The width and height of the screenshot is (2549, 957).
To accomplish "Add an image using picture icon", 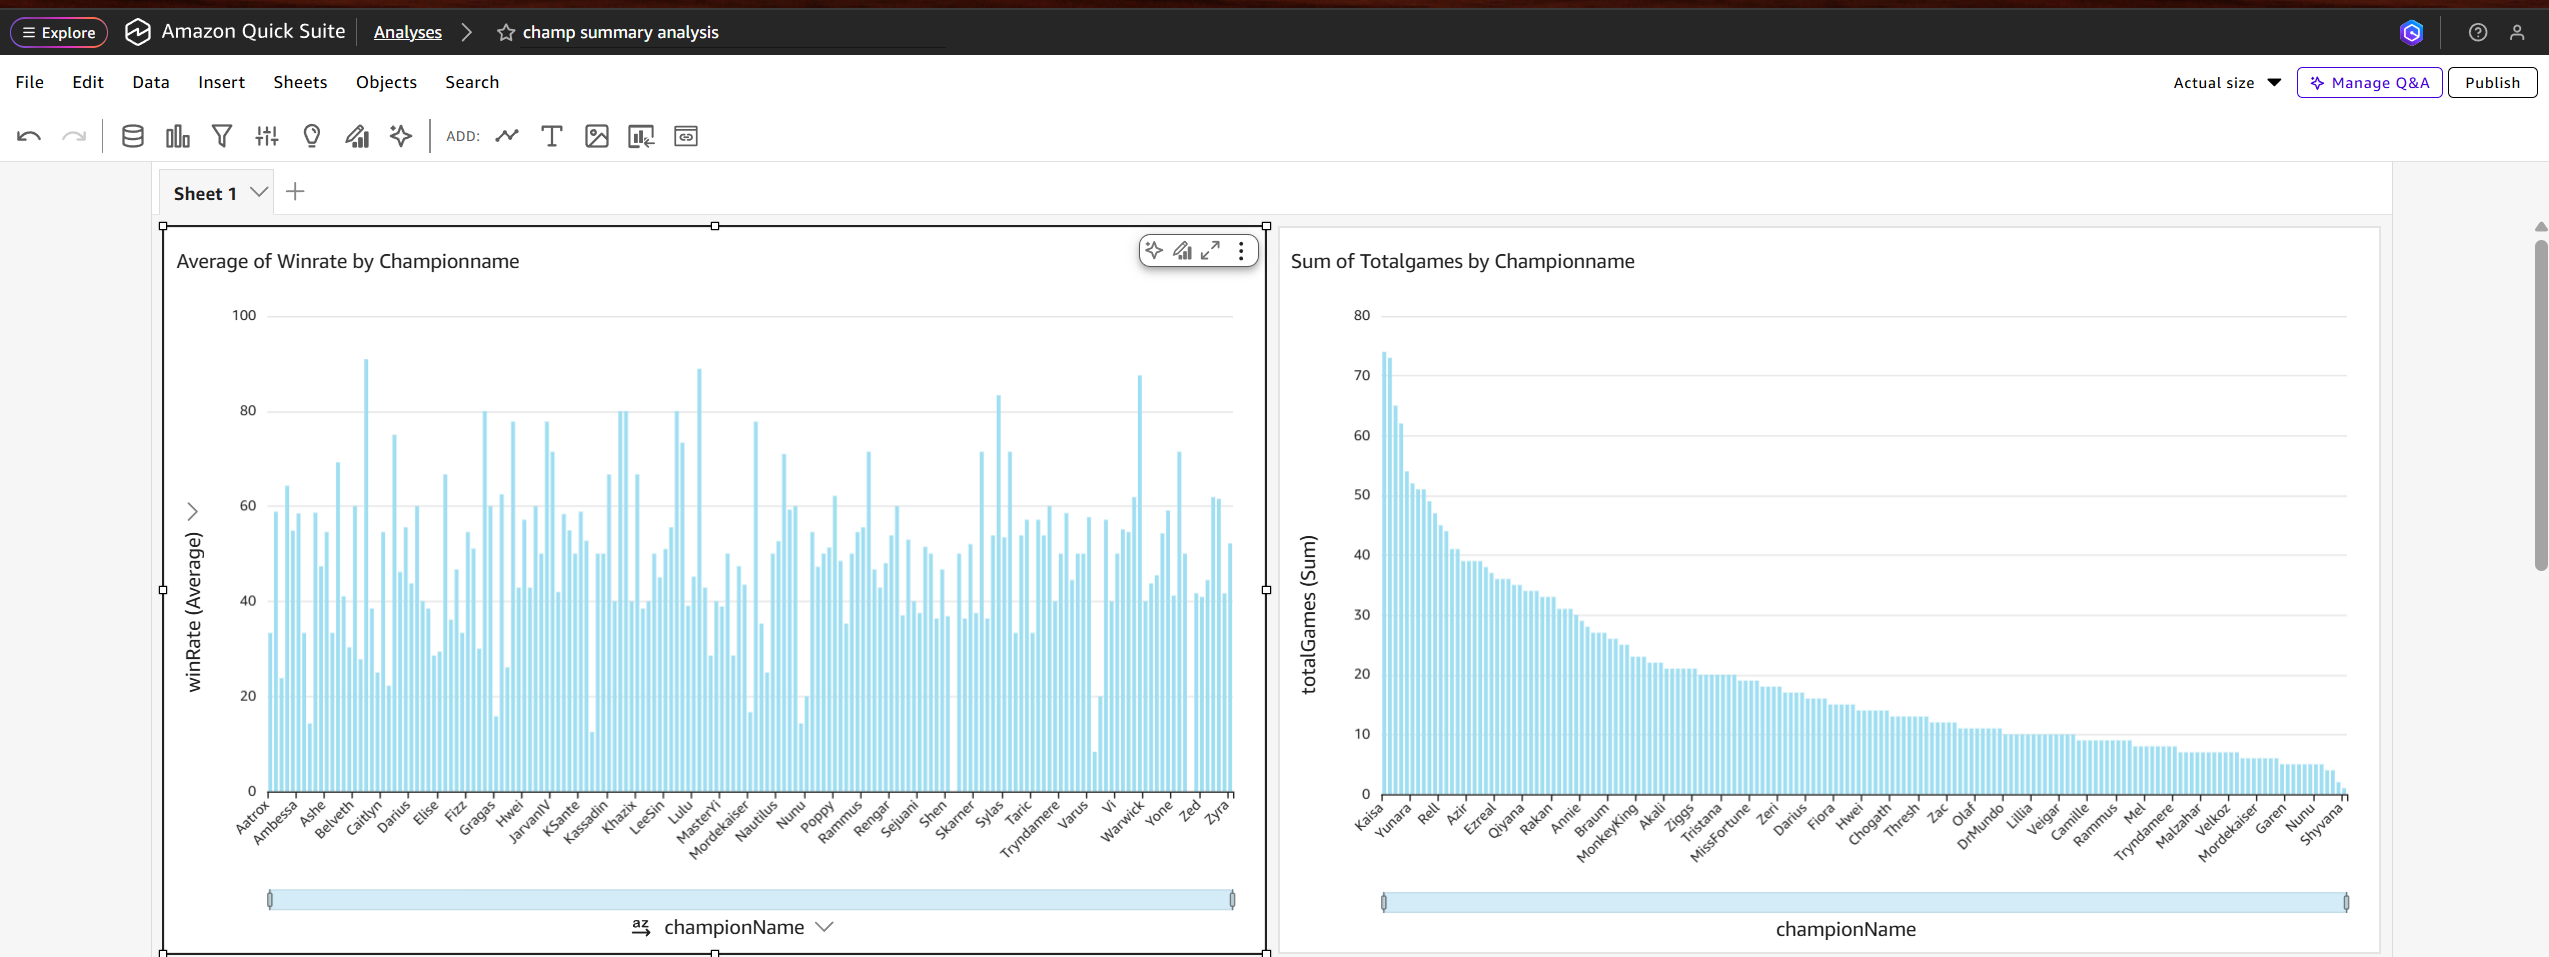I will pyautogui.click(x=597, y=136).
